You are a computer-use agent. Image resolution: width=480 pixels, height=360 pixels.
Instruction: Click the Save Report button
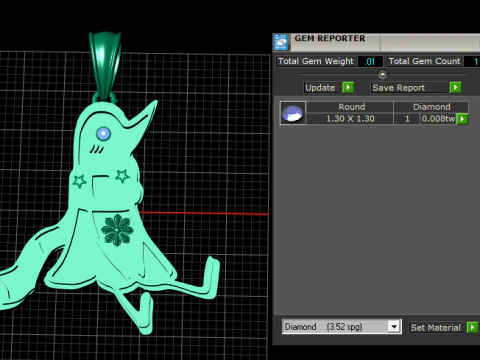click(409, 88)
